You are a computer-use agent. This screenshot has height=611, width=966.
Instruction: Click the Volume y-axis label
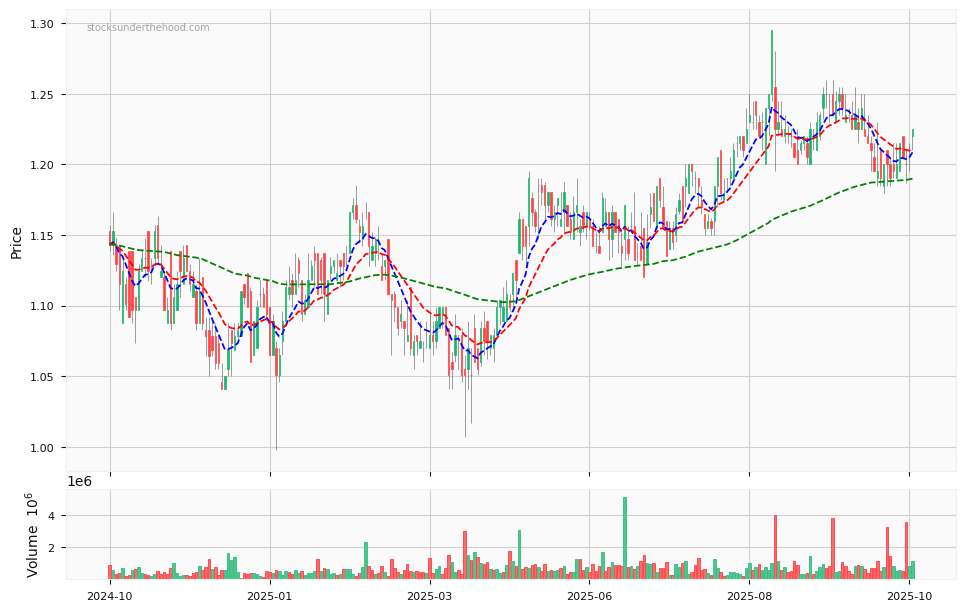(x=32, y=535)
